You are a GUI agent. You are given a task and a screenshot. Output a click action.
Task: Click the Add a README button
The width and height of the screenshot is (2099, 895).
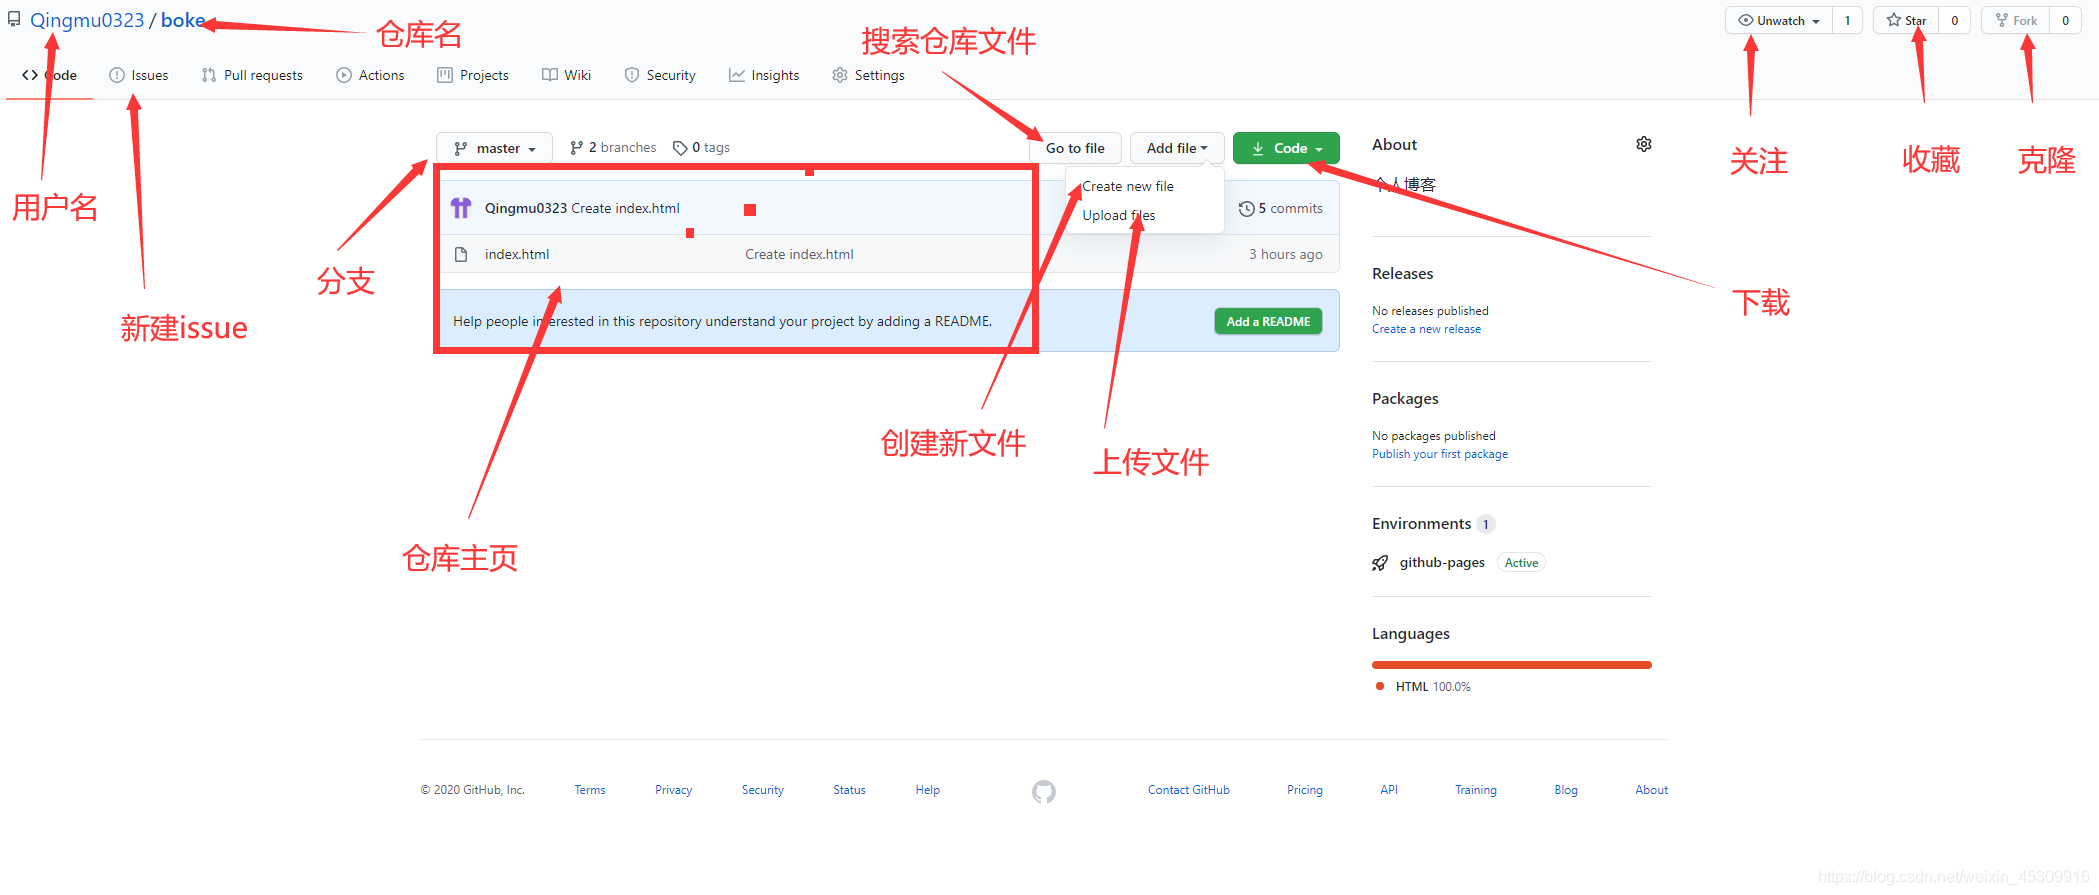pos(1268,321)
